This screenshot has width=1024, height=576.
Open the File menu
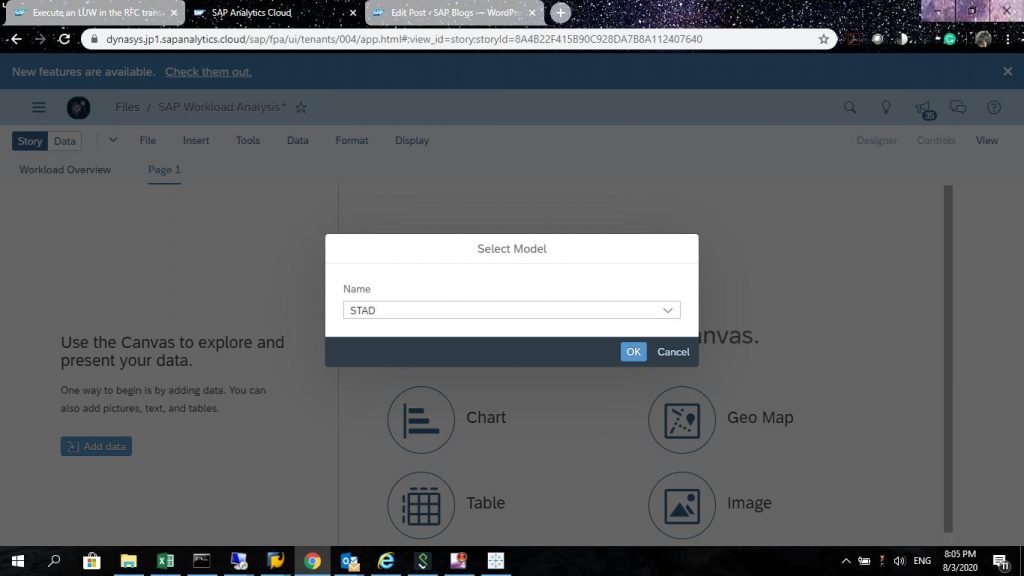tap(148, 140)
